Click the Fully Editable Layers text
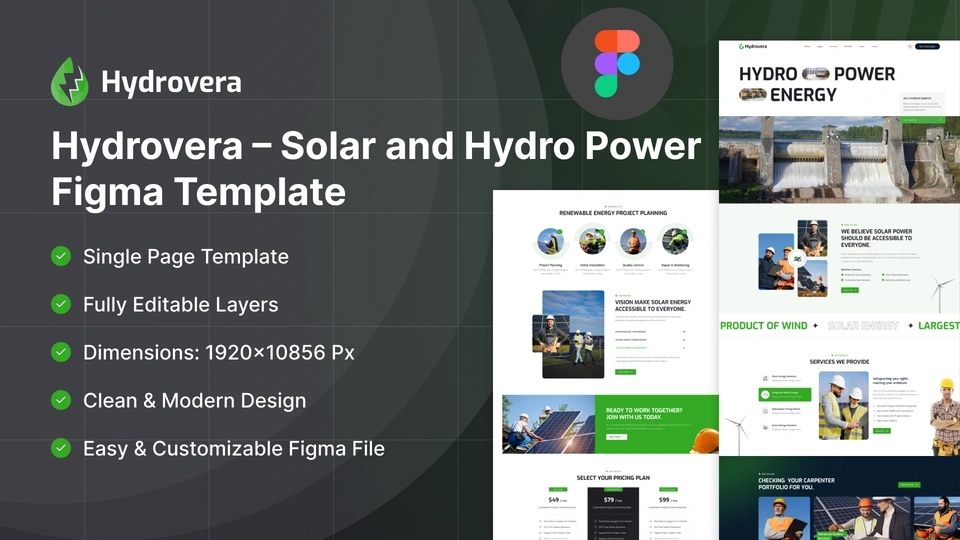Screen dimensions: 960x540 click(181, 304)
